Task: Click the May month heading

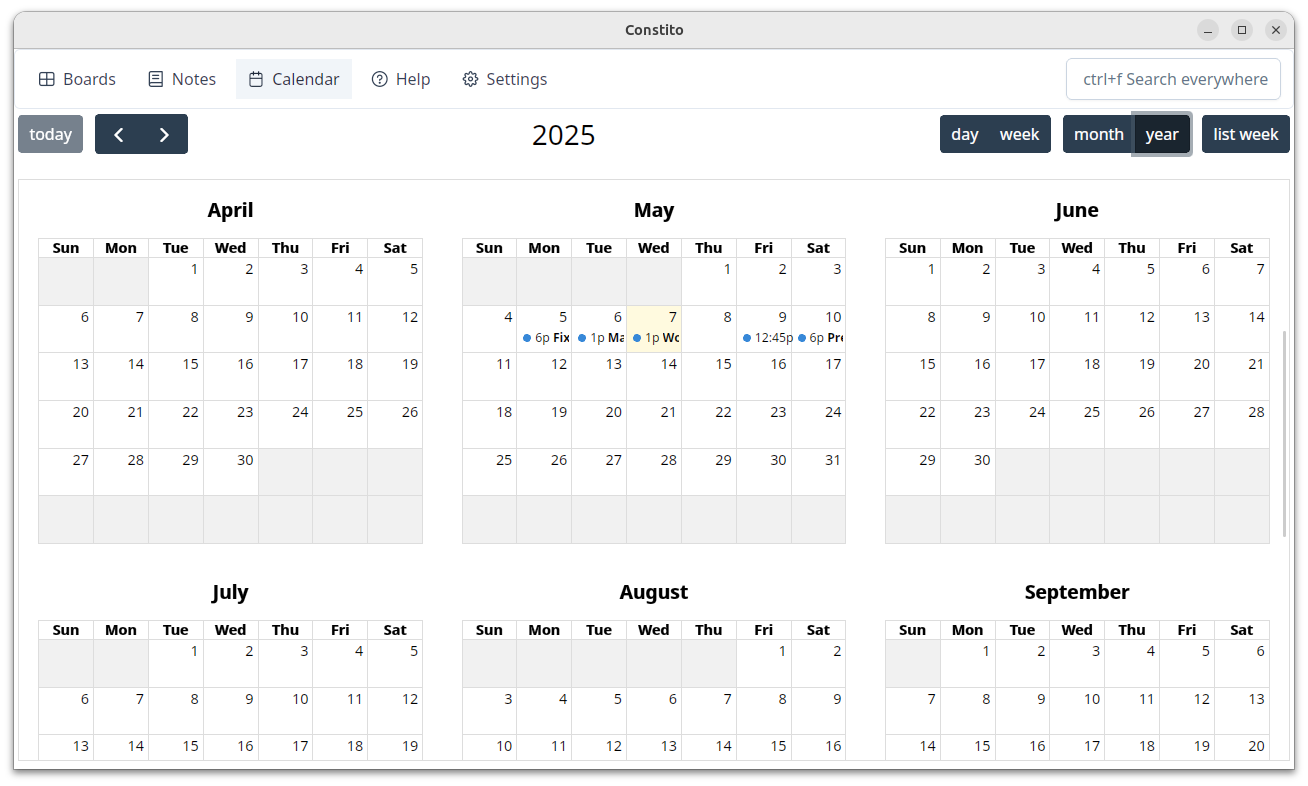Action: pos(654,210)
